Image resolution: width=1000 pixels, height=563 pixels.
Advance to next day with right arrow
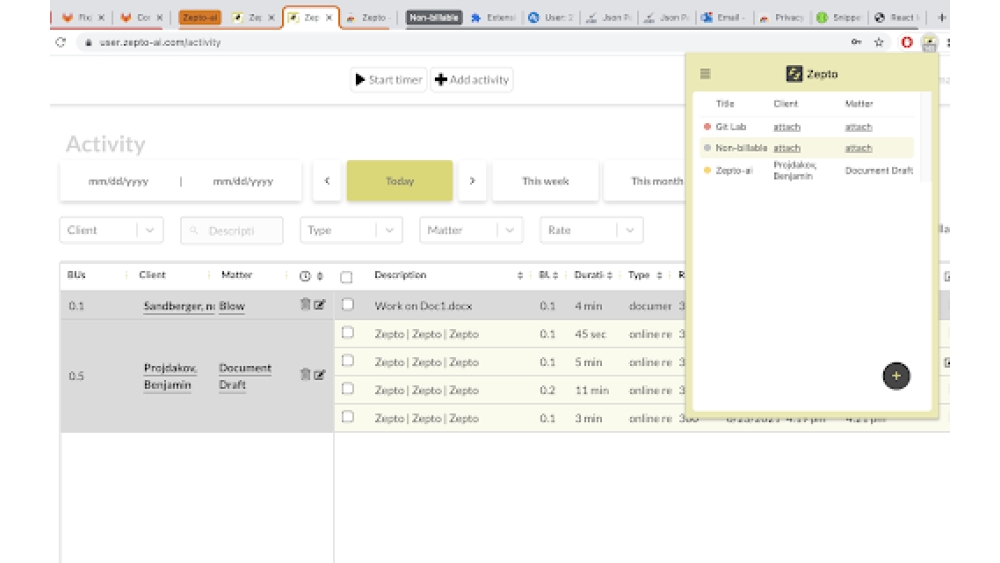point(472,181)
